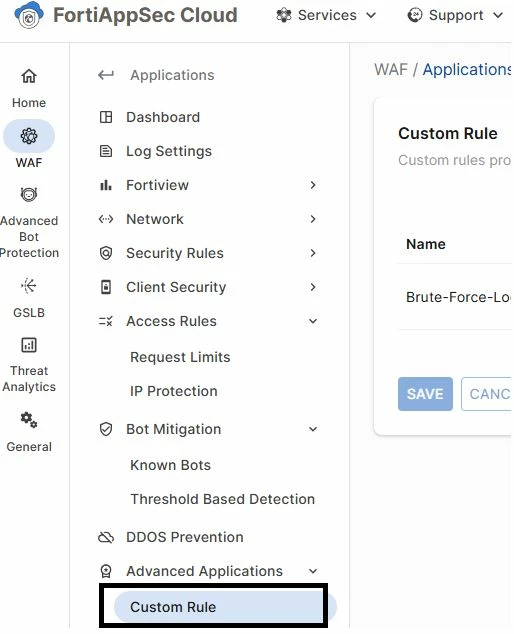Click the DDOS Prevention cloud icon
Viewport: 514px width, 634px height.
(106, 537)
